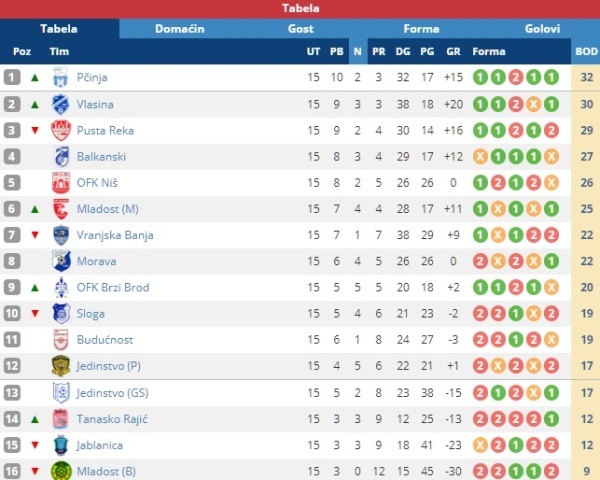The height and width of the screenshot is (480, 600).
Task: Open the Balkanski team link
Action: coord(101,157)
